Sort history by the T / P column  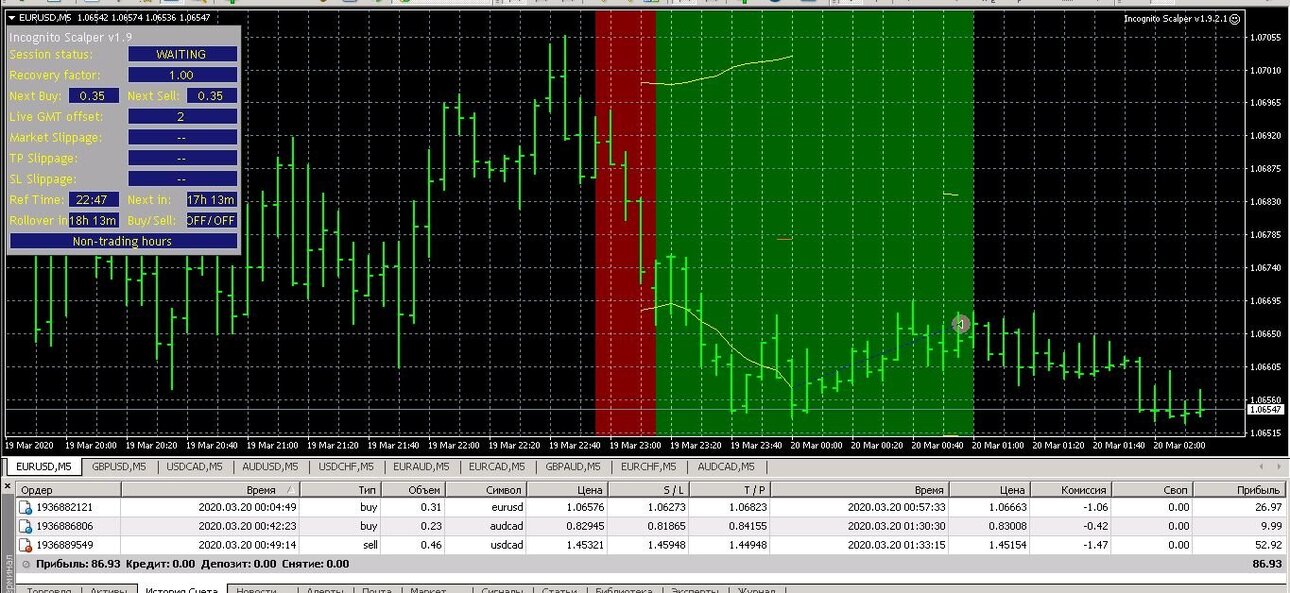[x=729, y=490]
